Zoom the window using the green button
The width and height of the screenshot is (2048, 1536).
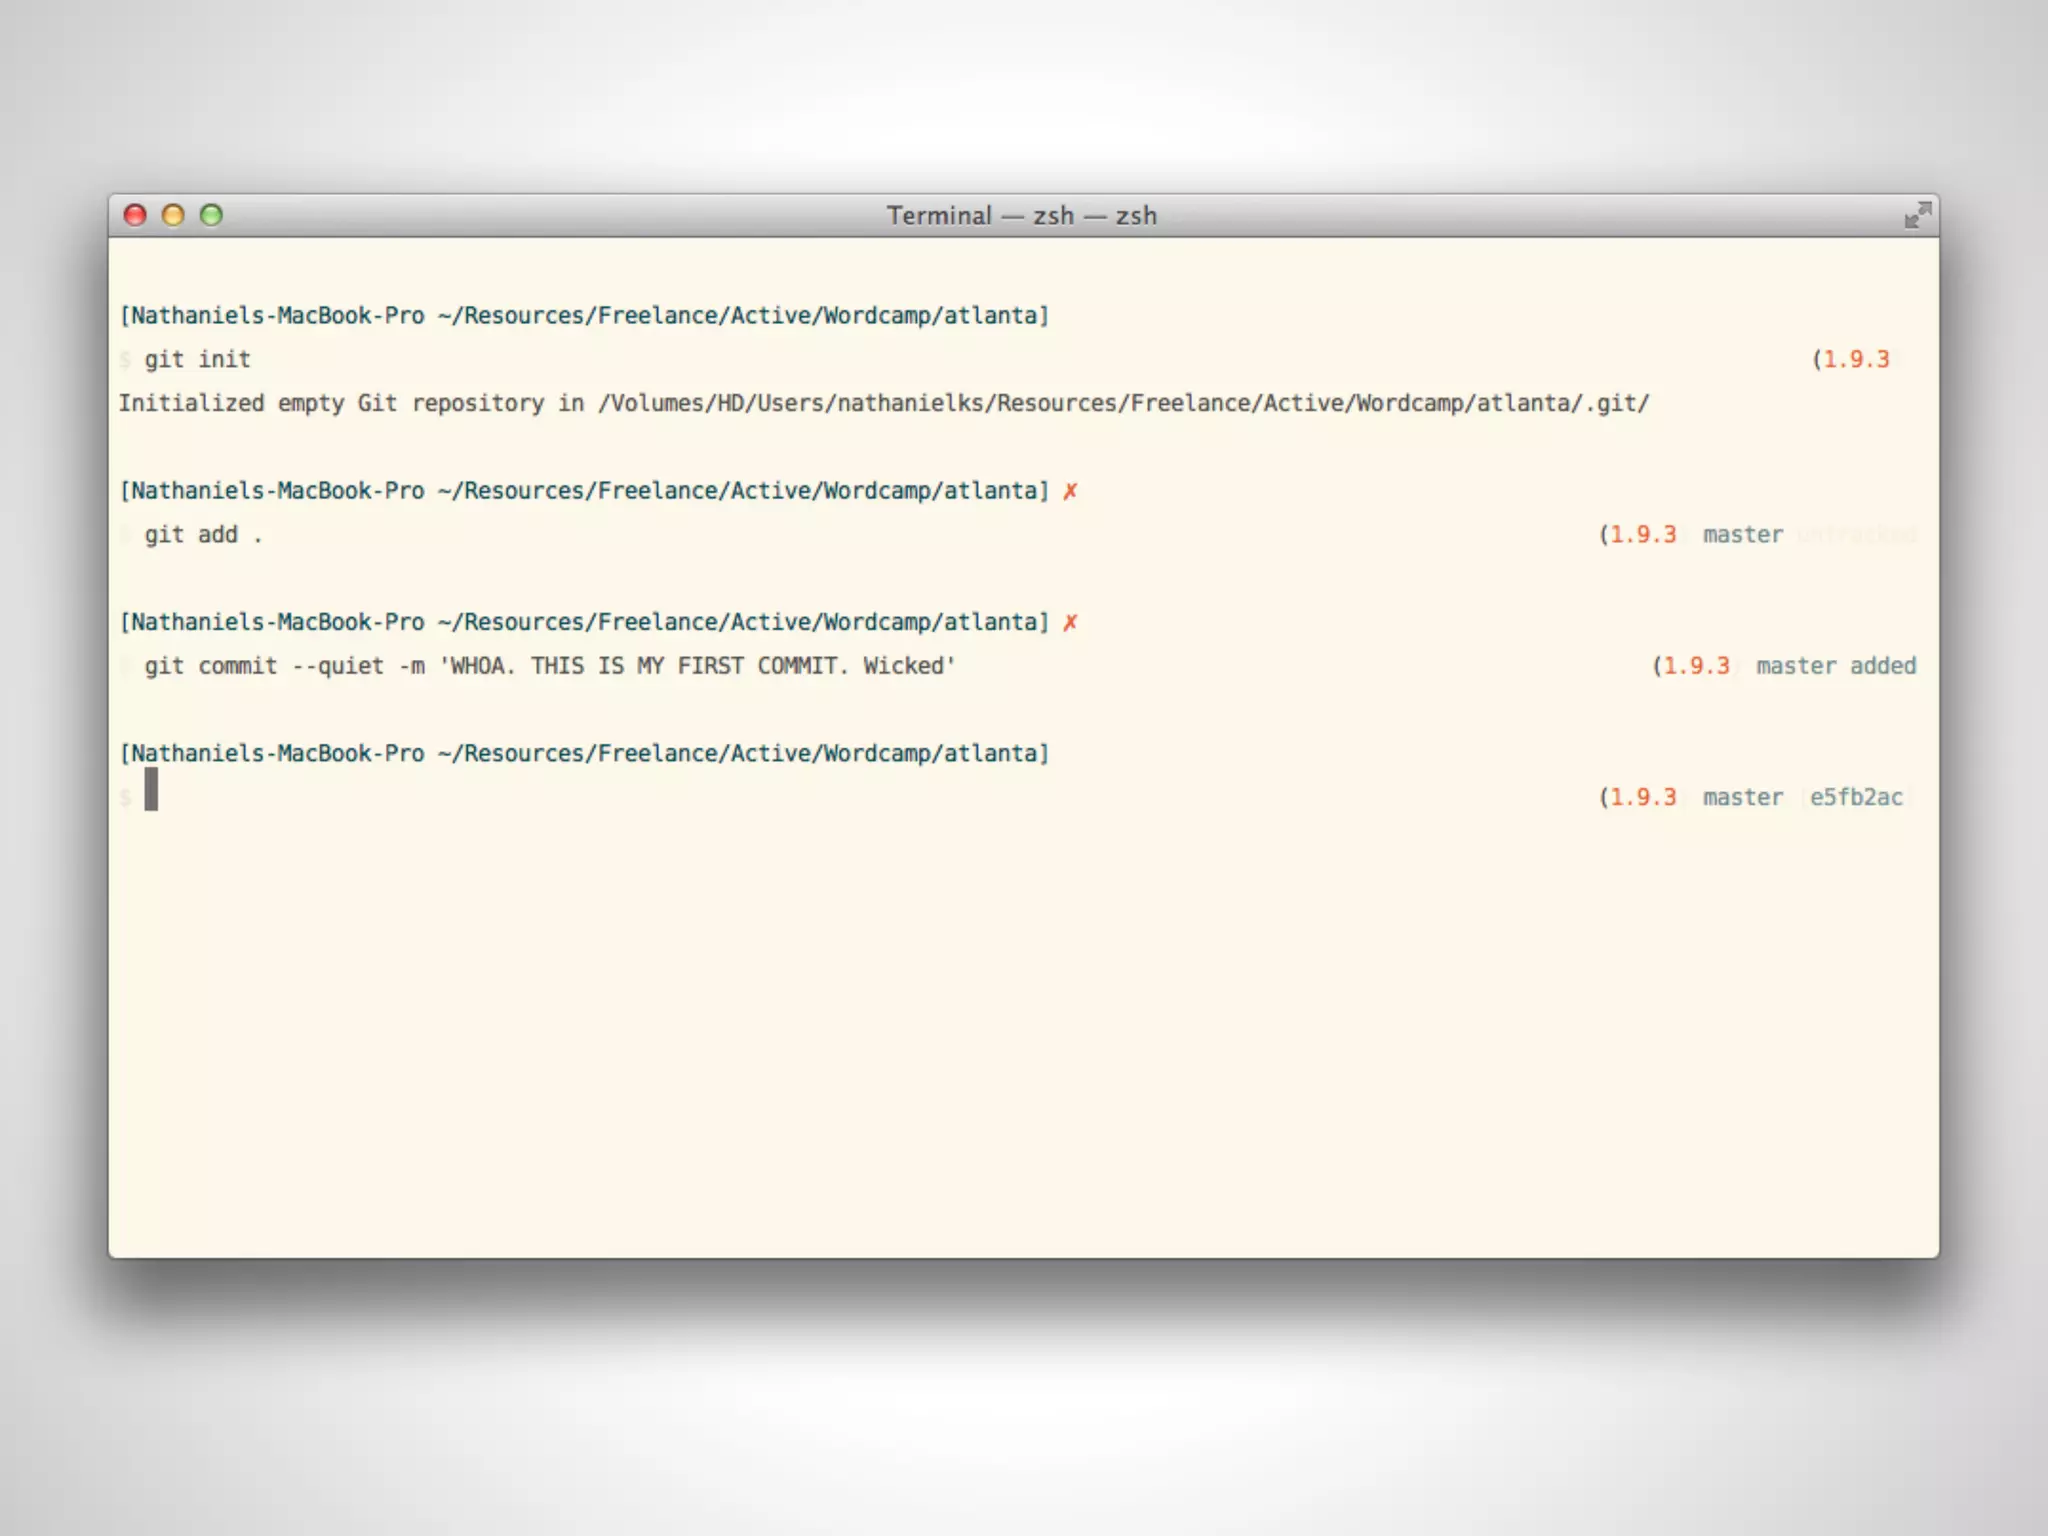[211, 215]
